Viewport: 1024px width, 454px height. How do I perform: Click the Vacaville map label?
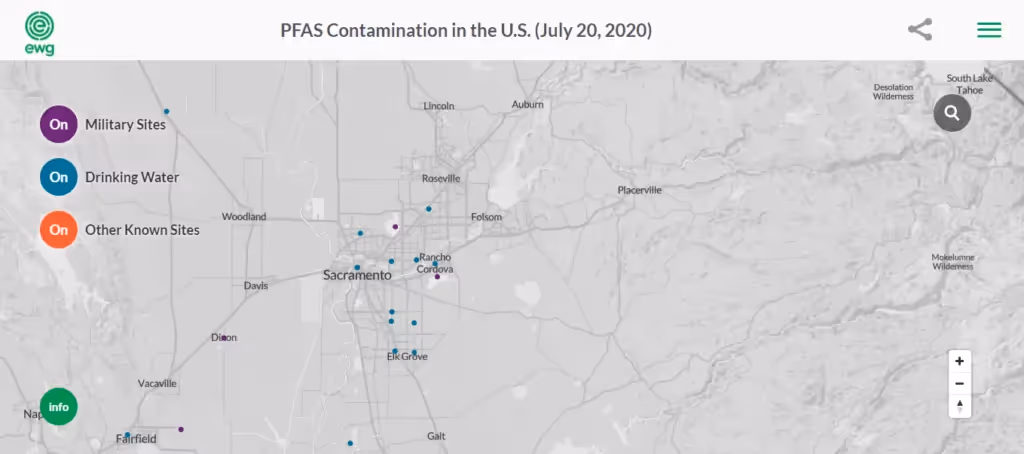click(157, 383)
